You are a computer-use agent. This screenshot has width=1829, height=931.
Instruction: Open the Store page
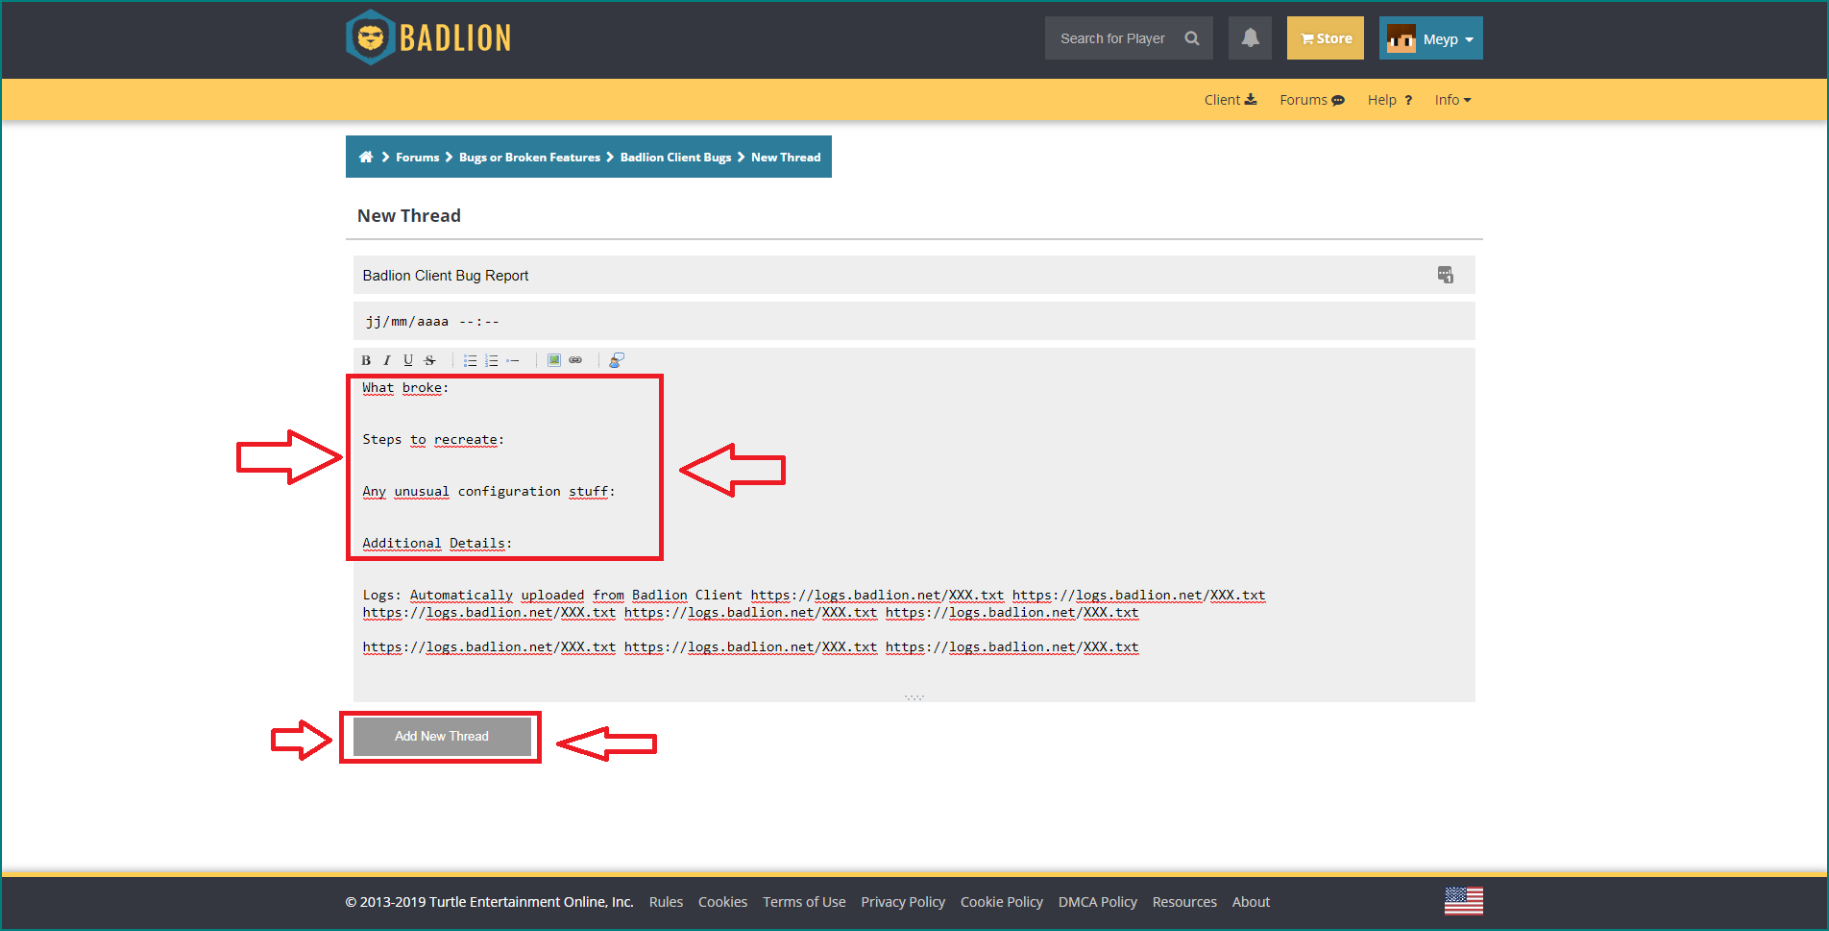[1325, 38]
